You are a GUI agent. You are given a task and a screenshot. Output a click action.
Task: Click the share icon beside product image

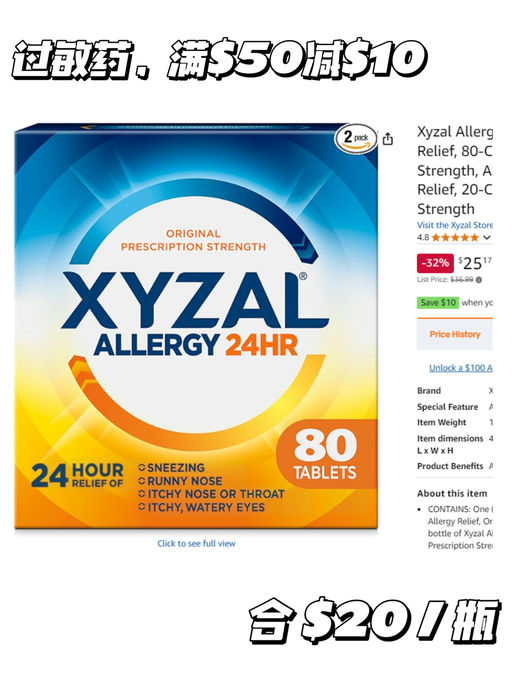pyautogui.click(x=387, y=139)
